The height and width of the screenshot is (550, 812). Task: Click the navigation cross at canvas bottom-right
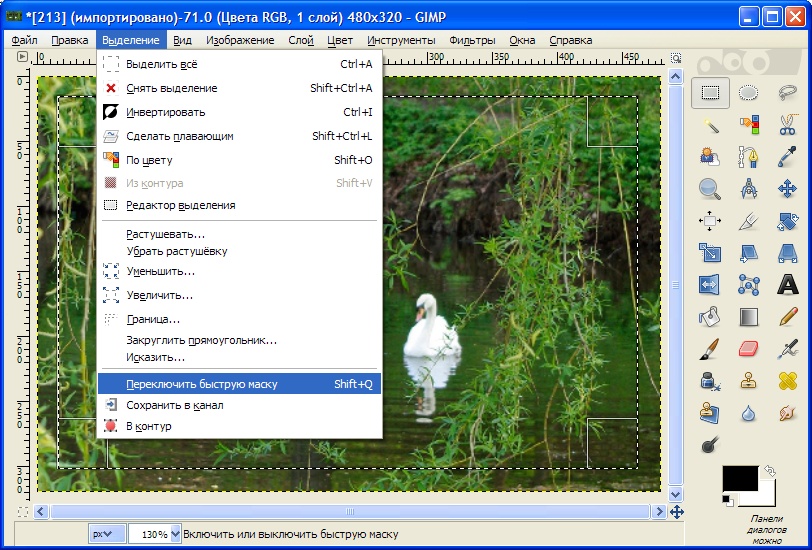point(677,512)
